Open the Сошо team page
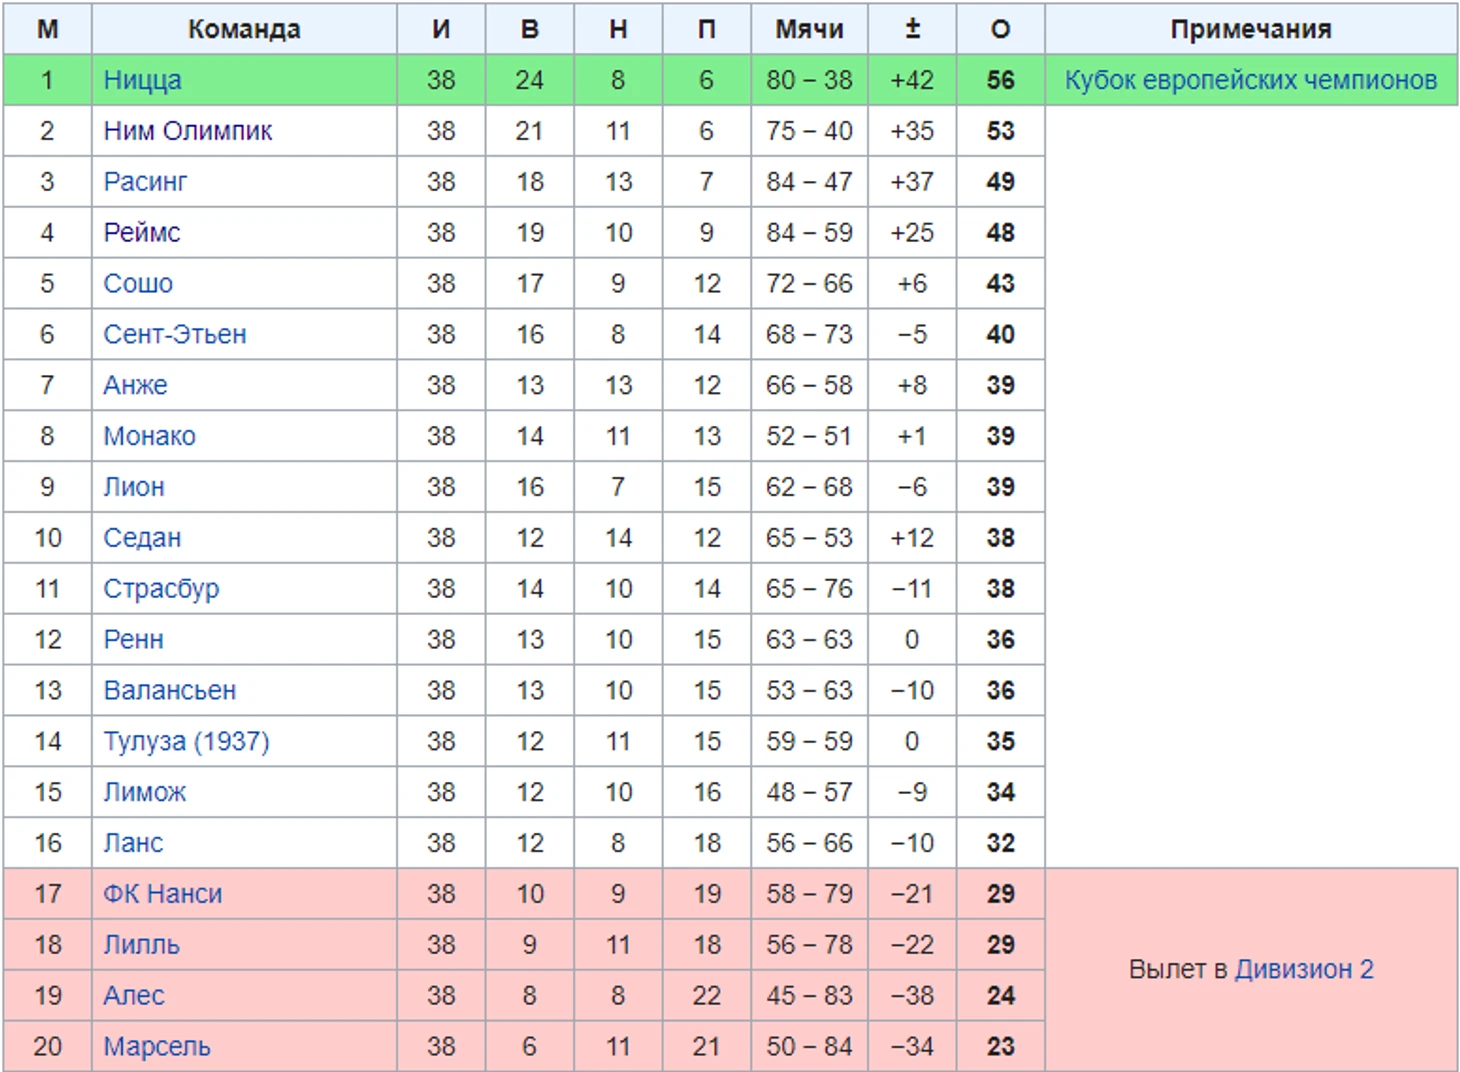Image resolution: width=1460 pixels, height=1072 pixels. (138, 284)
